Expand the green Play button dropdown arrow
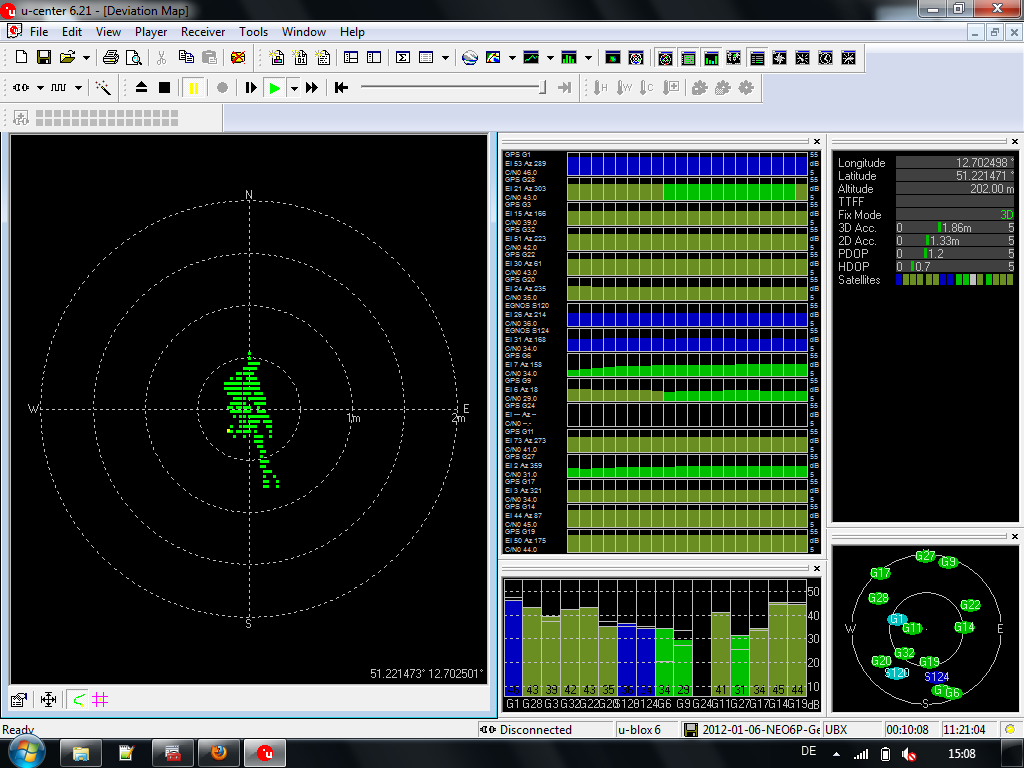The image size is (1024, 768). (294, 88)
